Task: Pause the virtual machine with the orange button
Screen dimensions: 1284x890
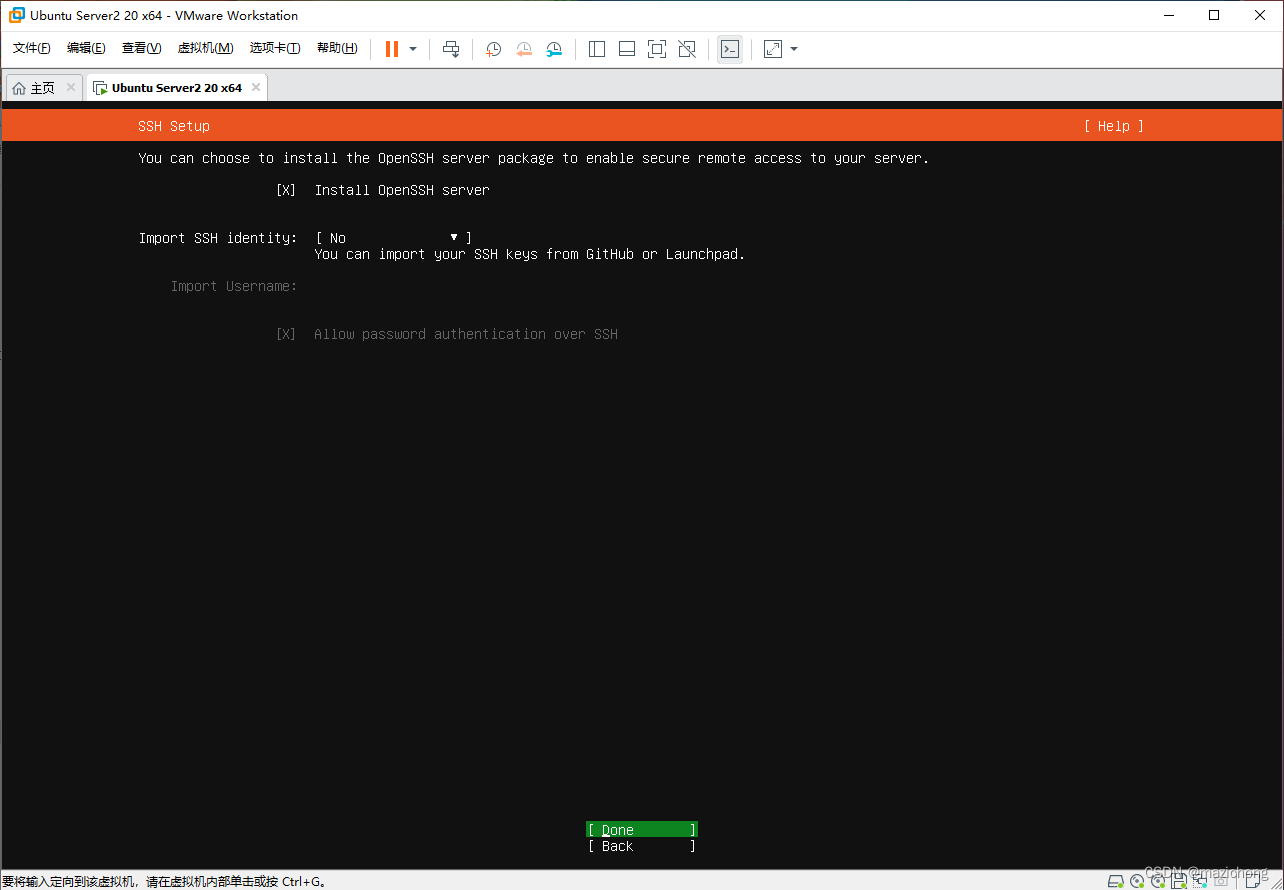Action: (x=392, y=49)
